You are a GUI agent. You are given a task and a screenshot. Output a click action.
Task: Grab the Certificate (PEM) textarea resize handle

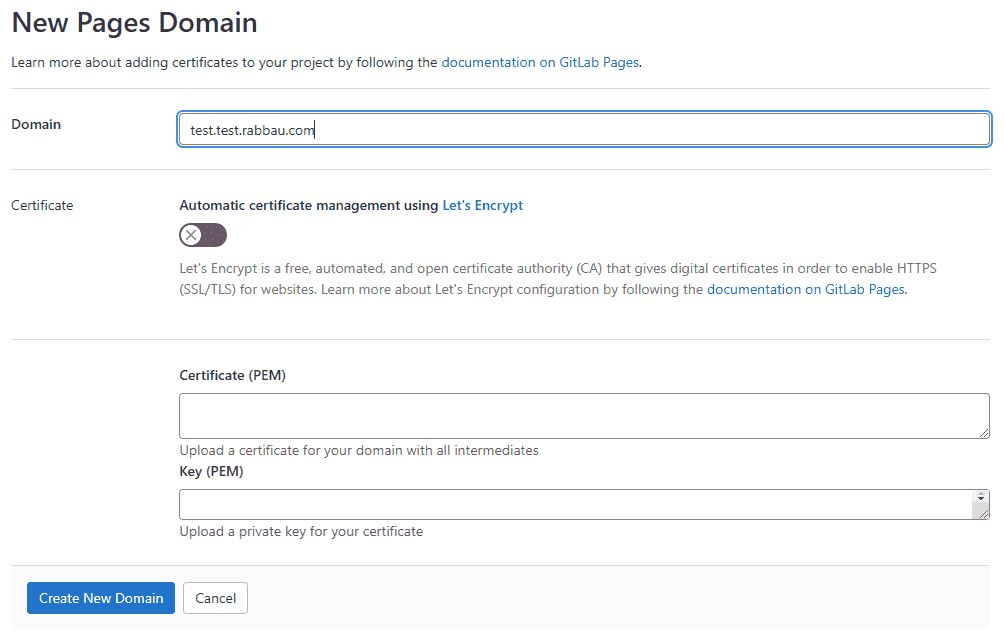pos(984,432)
